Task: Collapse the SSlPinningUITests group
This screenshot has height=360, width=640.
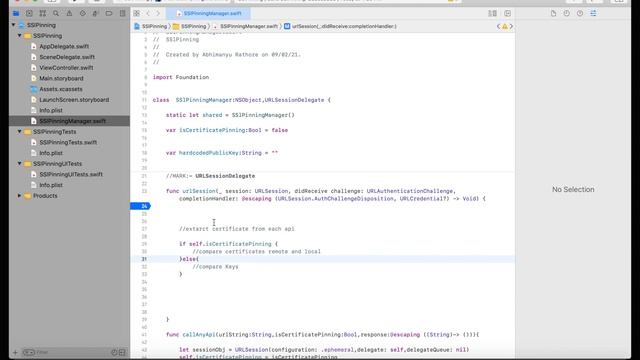Action: pyautogui.click(x=20, y=163)
